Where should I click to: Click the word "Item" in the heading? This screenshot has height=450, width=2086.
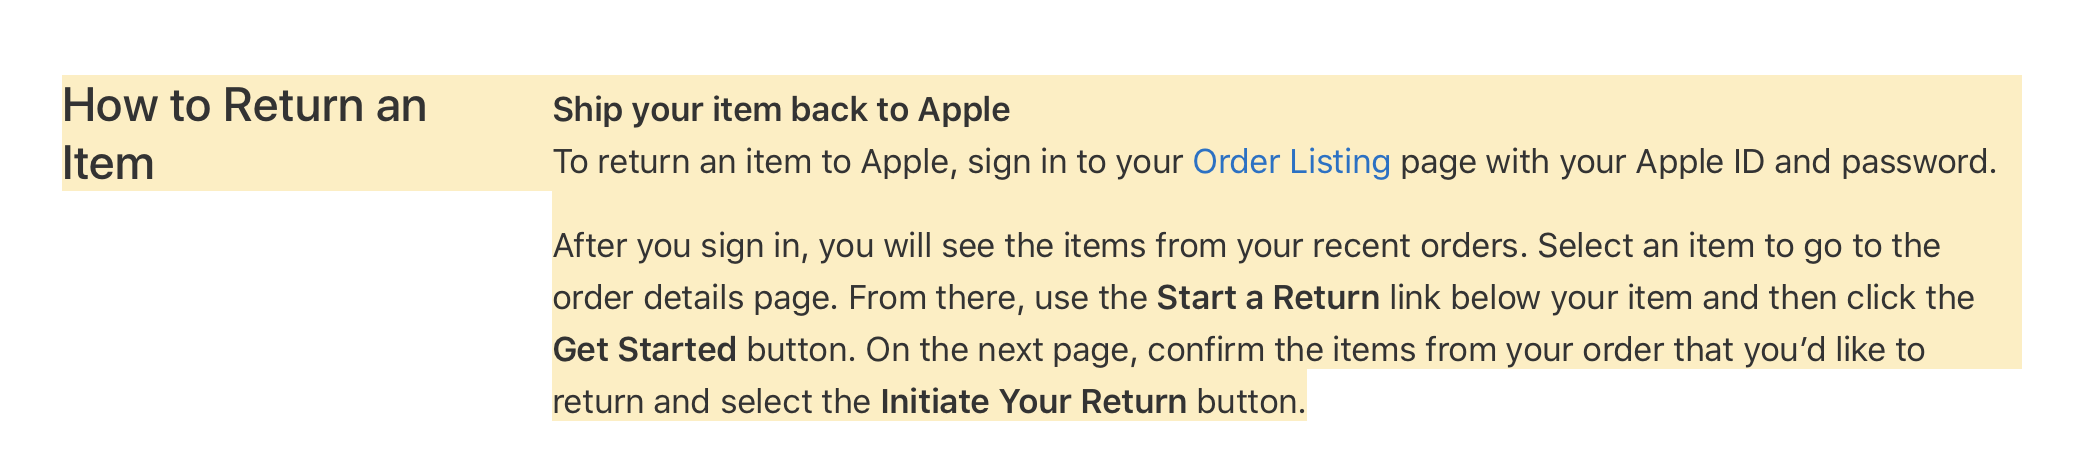[108, 163]
